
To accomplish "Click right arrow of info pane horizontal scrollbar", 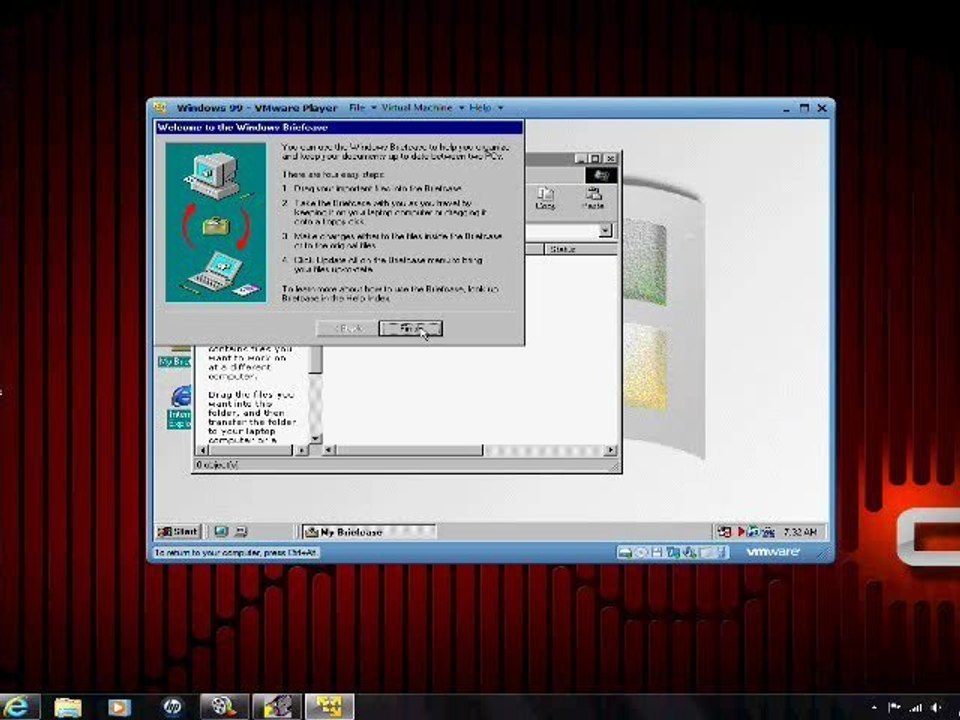I will coord(301,450).
